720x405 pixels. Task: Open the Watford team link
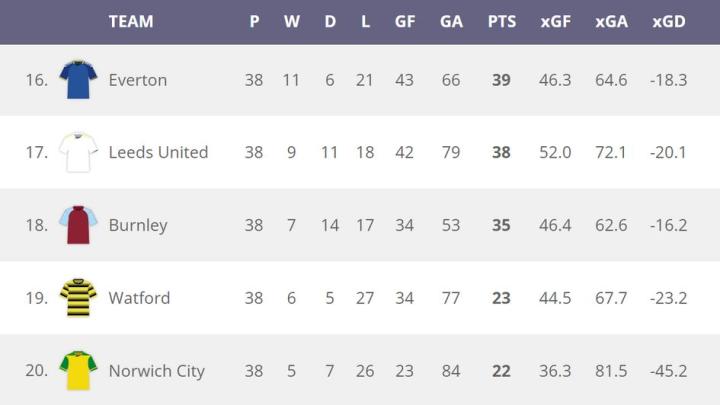point(139,298)
